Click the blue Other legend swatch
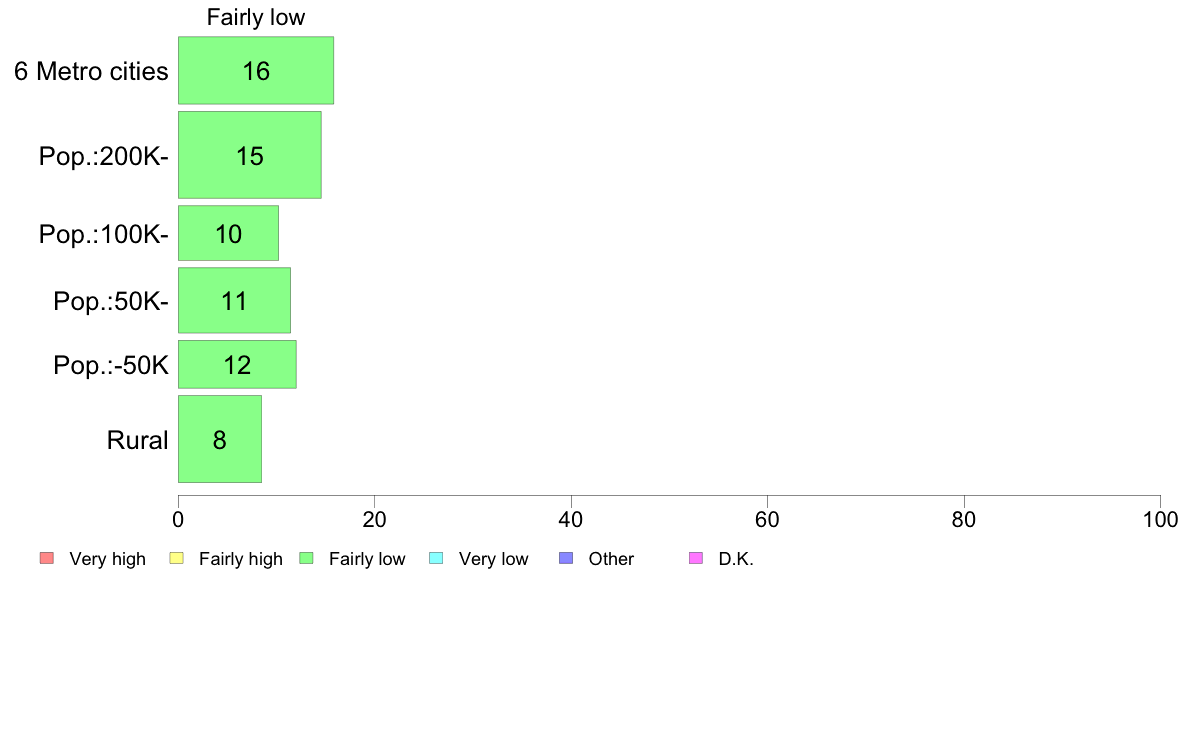Screen dimensions: 1188x736 (x=566, y=559)
